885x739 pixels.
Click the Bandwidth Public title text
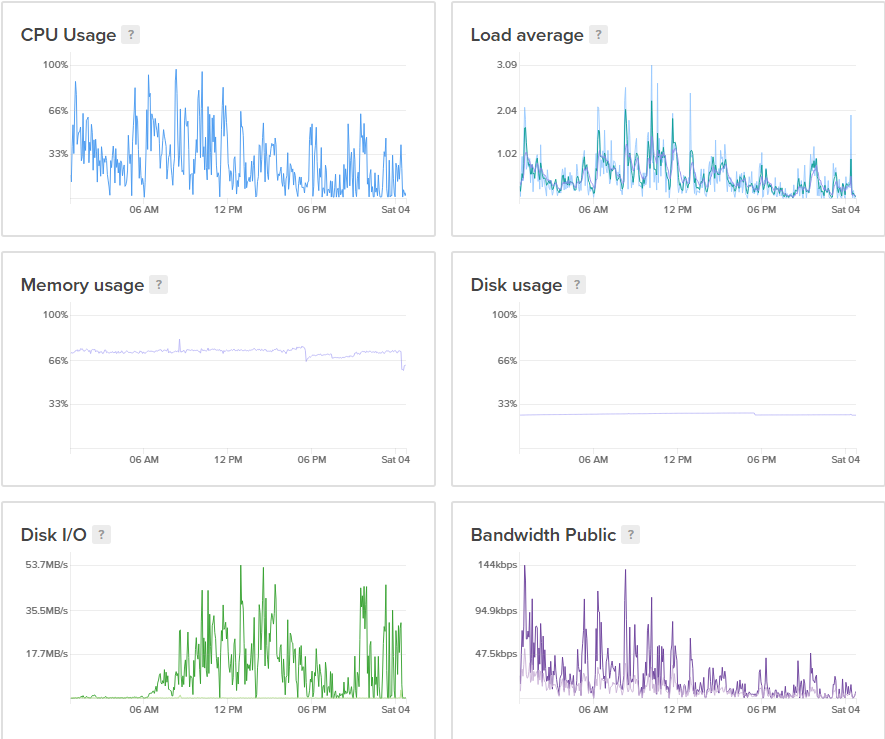[543, 535]
